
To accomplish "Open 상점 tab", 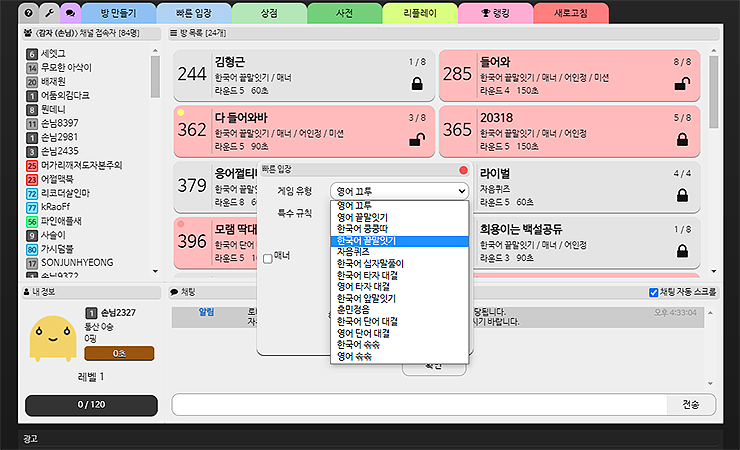I will click(x=269, y=13).
